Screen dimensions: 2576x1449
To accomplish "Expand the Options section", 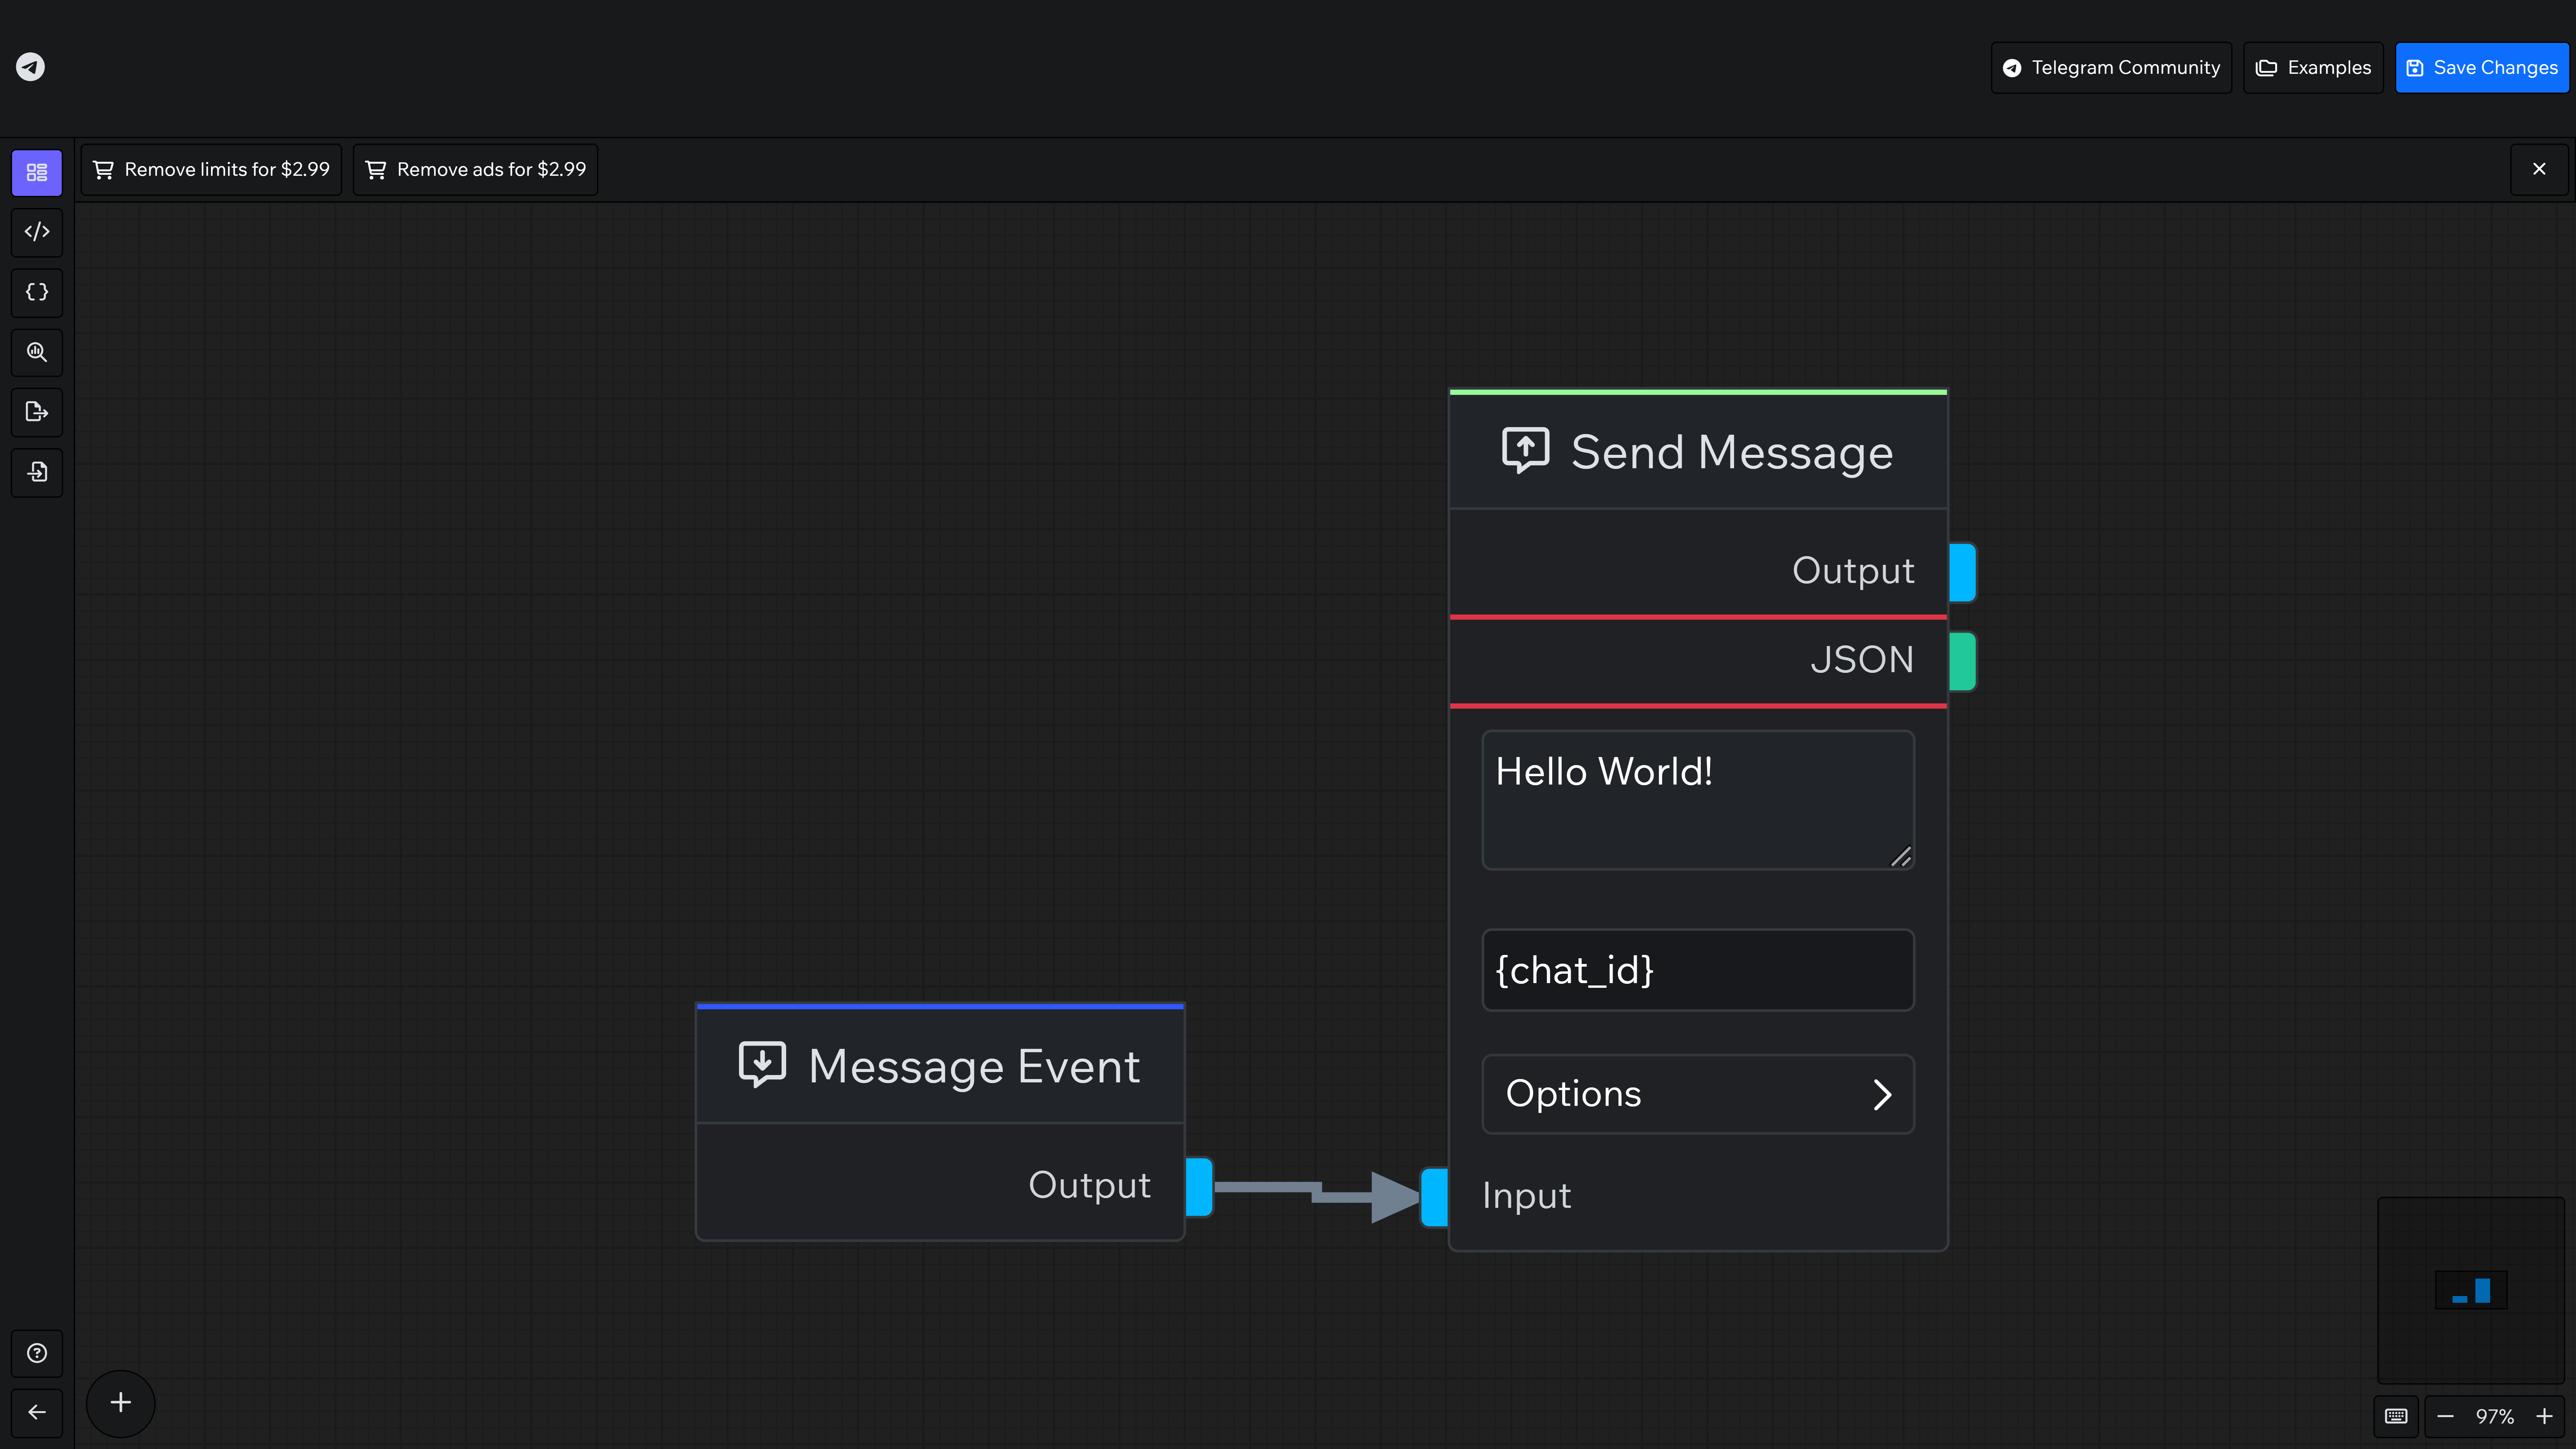I will [x=1698, y=1094].
